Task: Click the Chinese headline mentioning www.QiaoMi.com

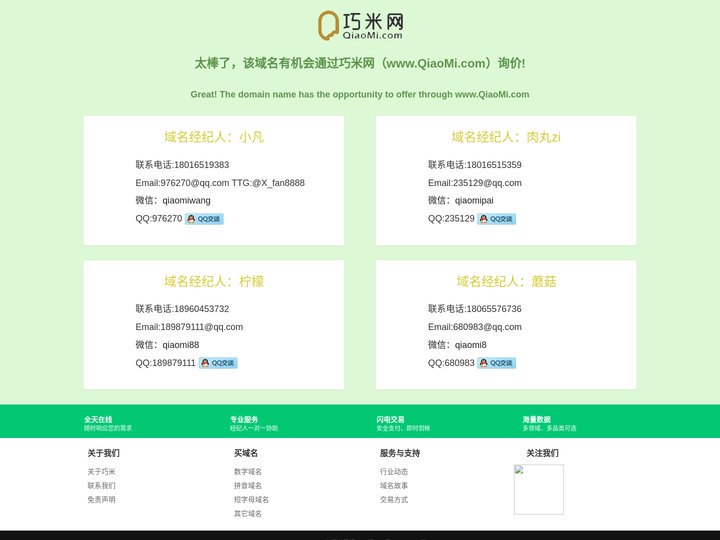Action: (x=360, y=63)
